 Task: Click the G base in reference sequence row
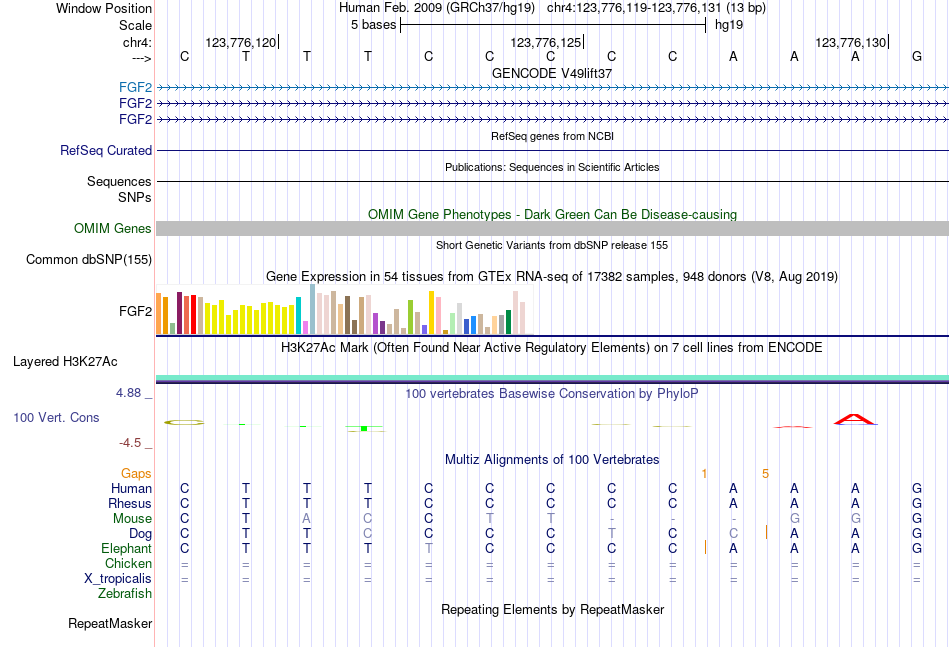coord(917,56)
